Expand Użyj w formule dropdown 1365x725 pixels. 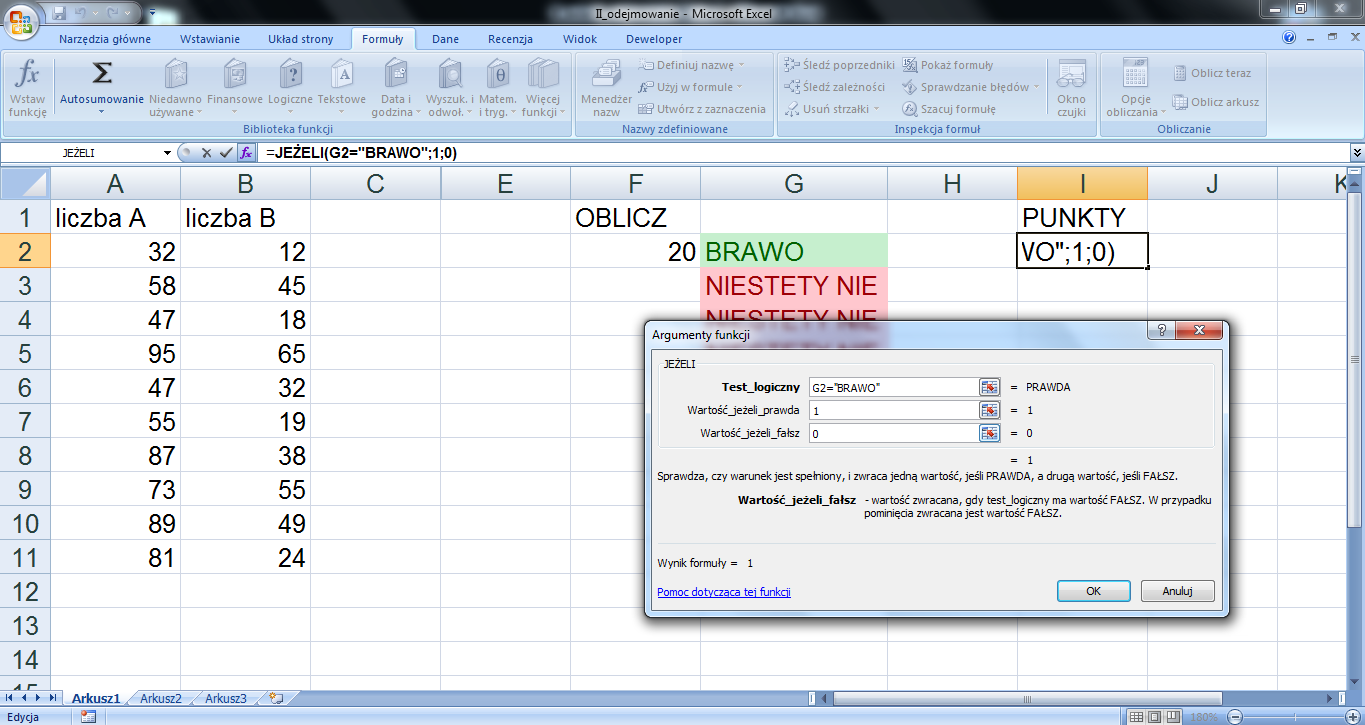point(740,87)
